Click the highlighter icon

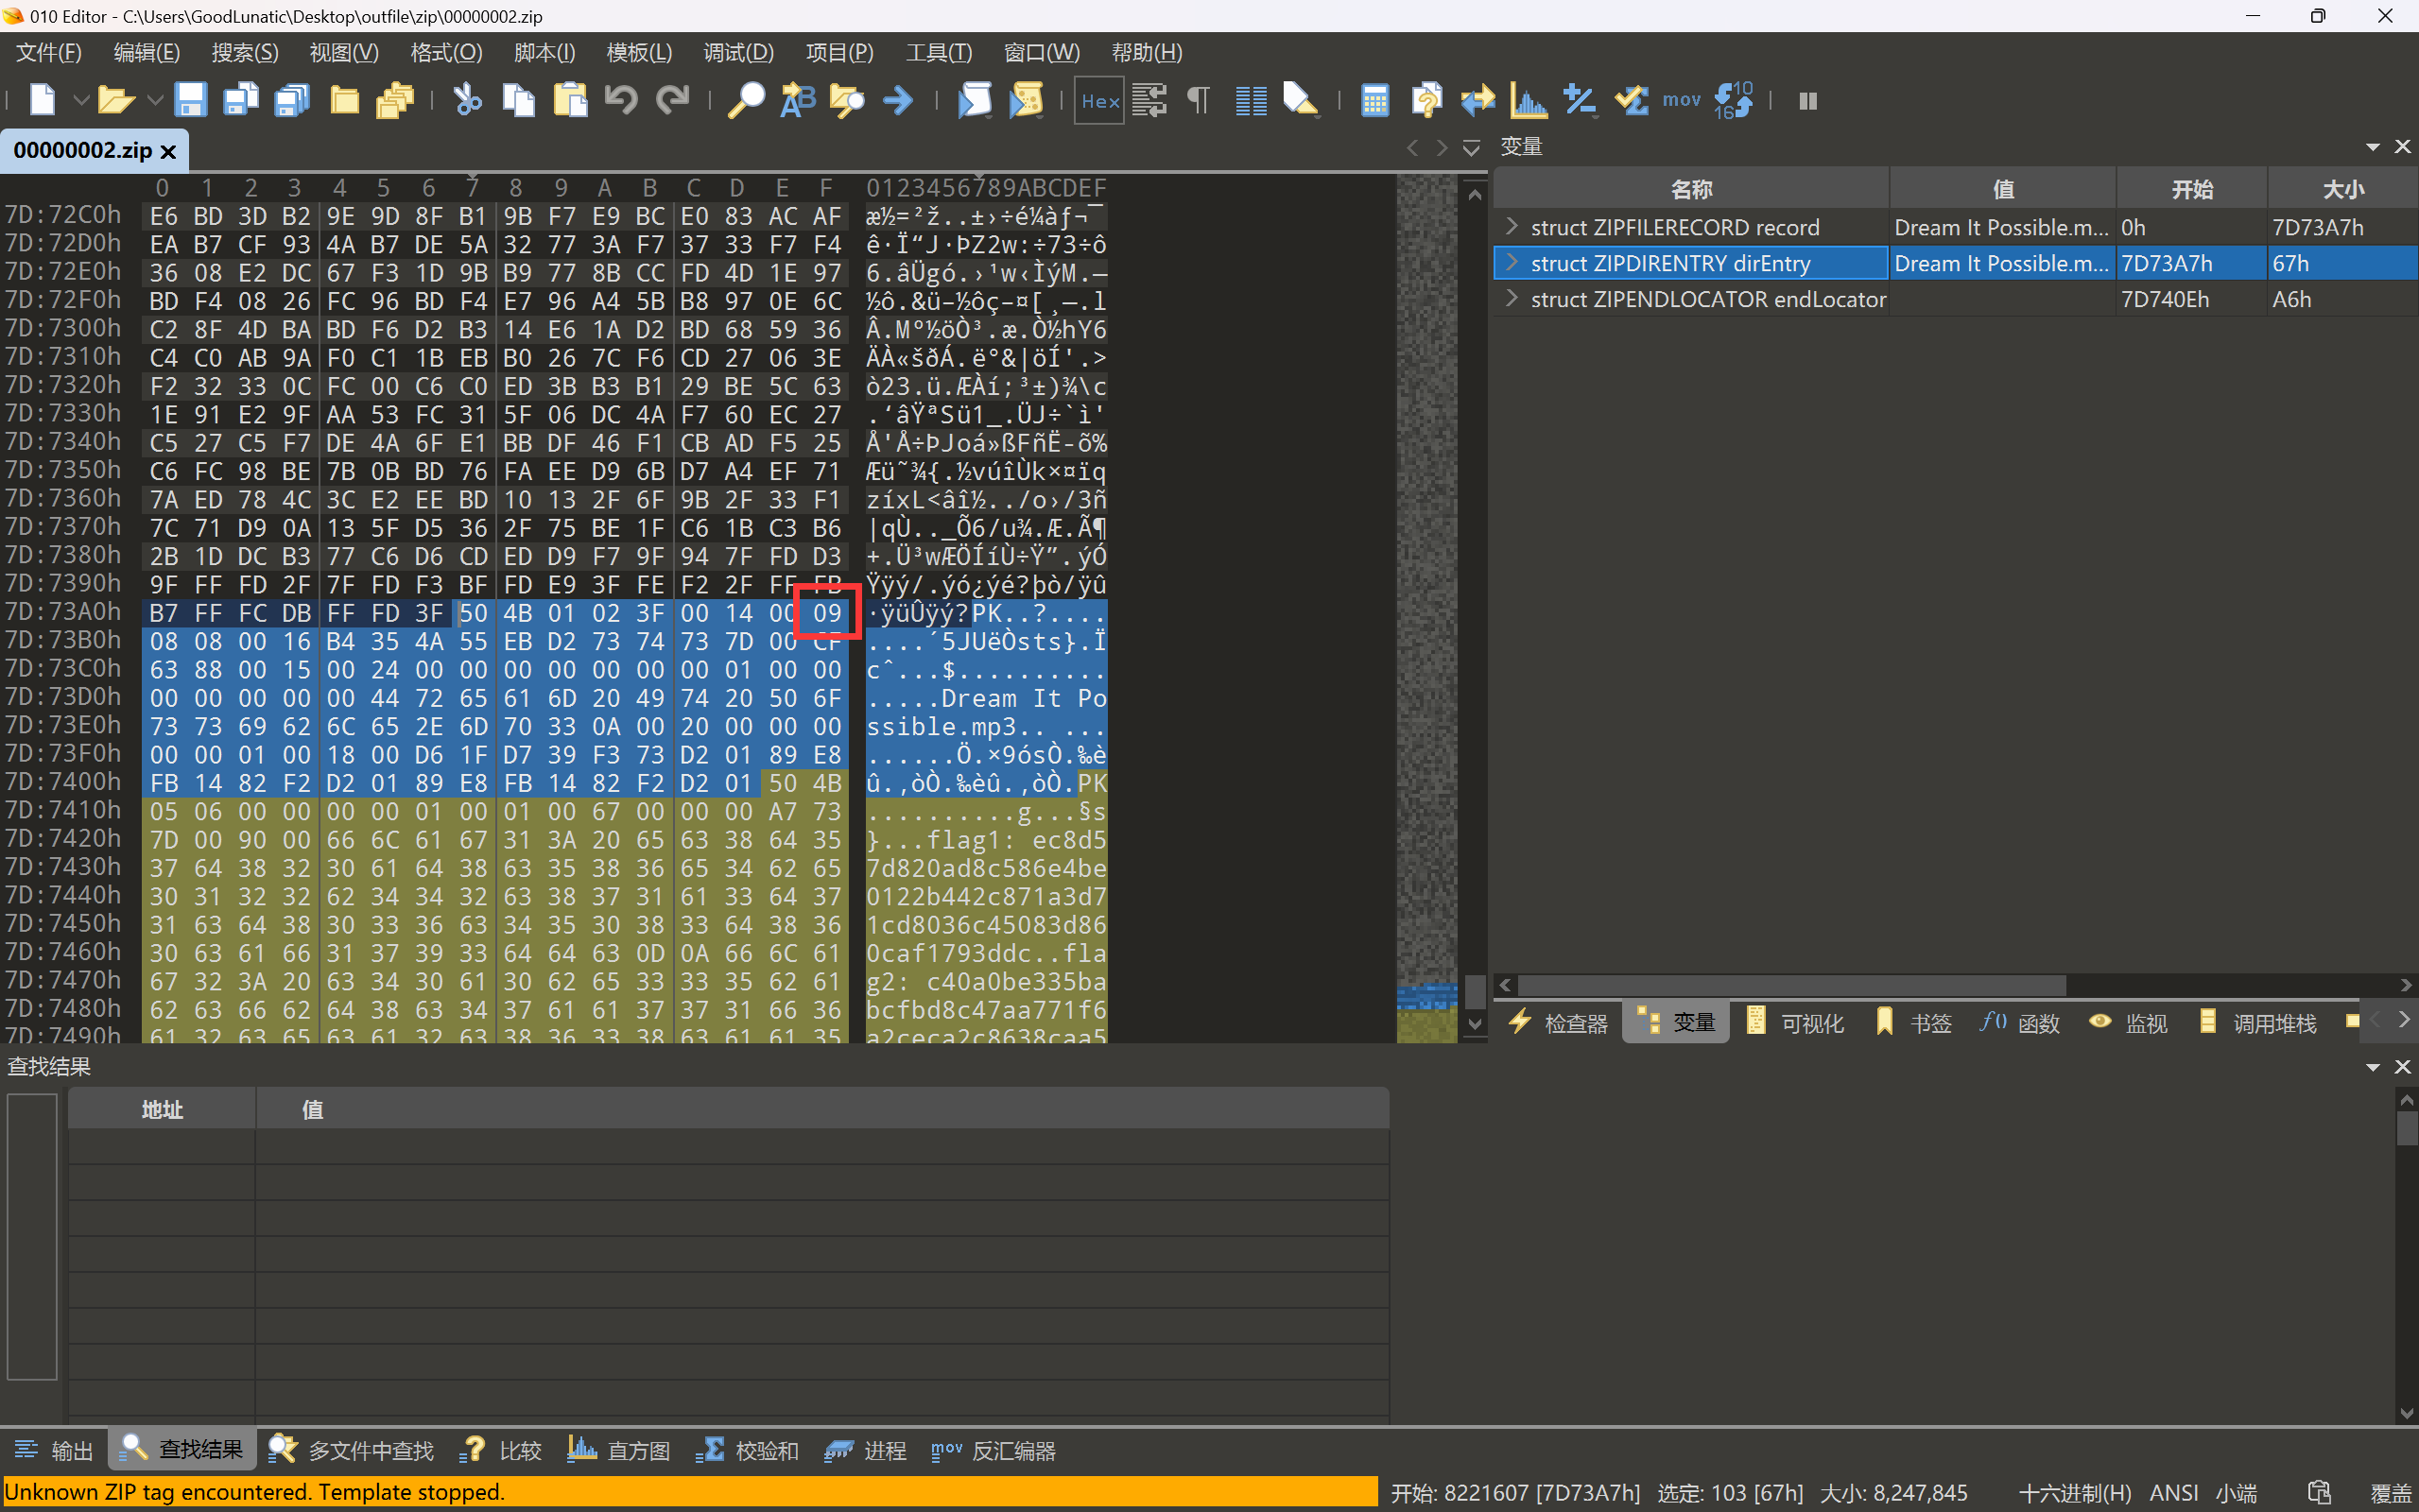tap(1300, 100)
